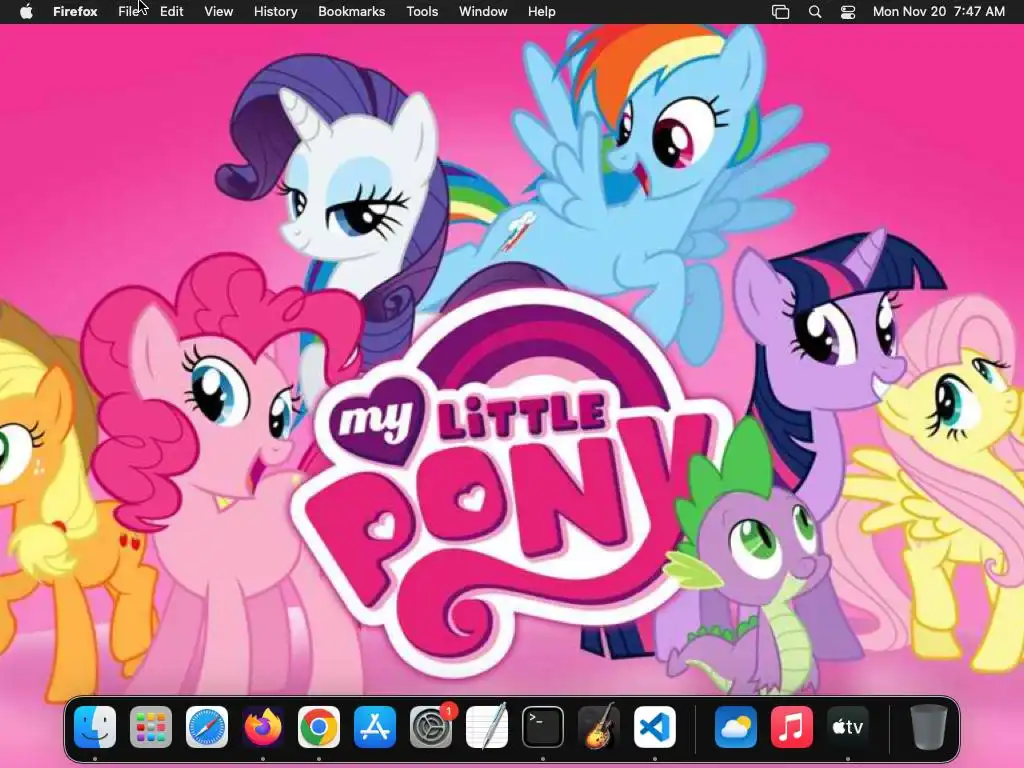Screen dimensions: 1024x768
Task: Open the Apple menu
Action: [x=26, y=12]
